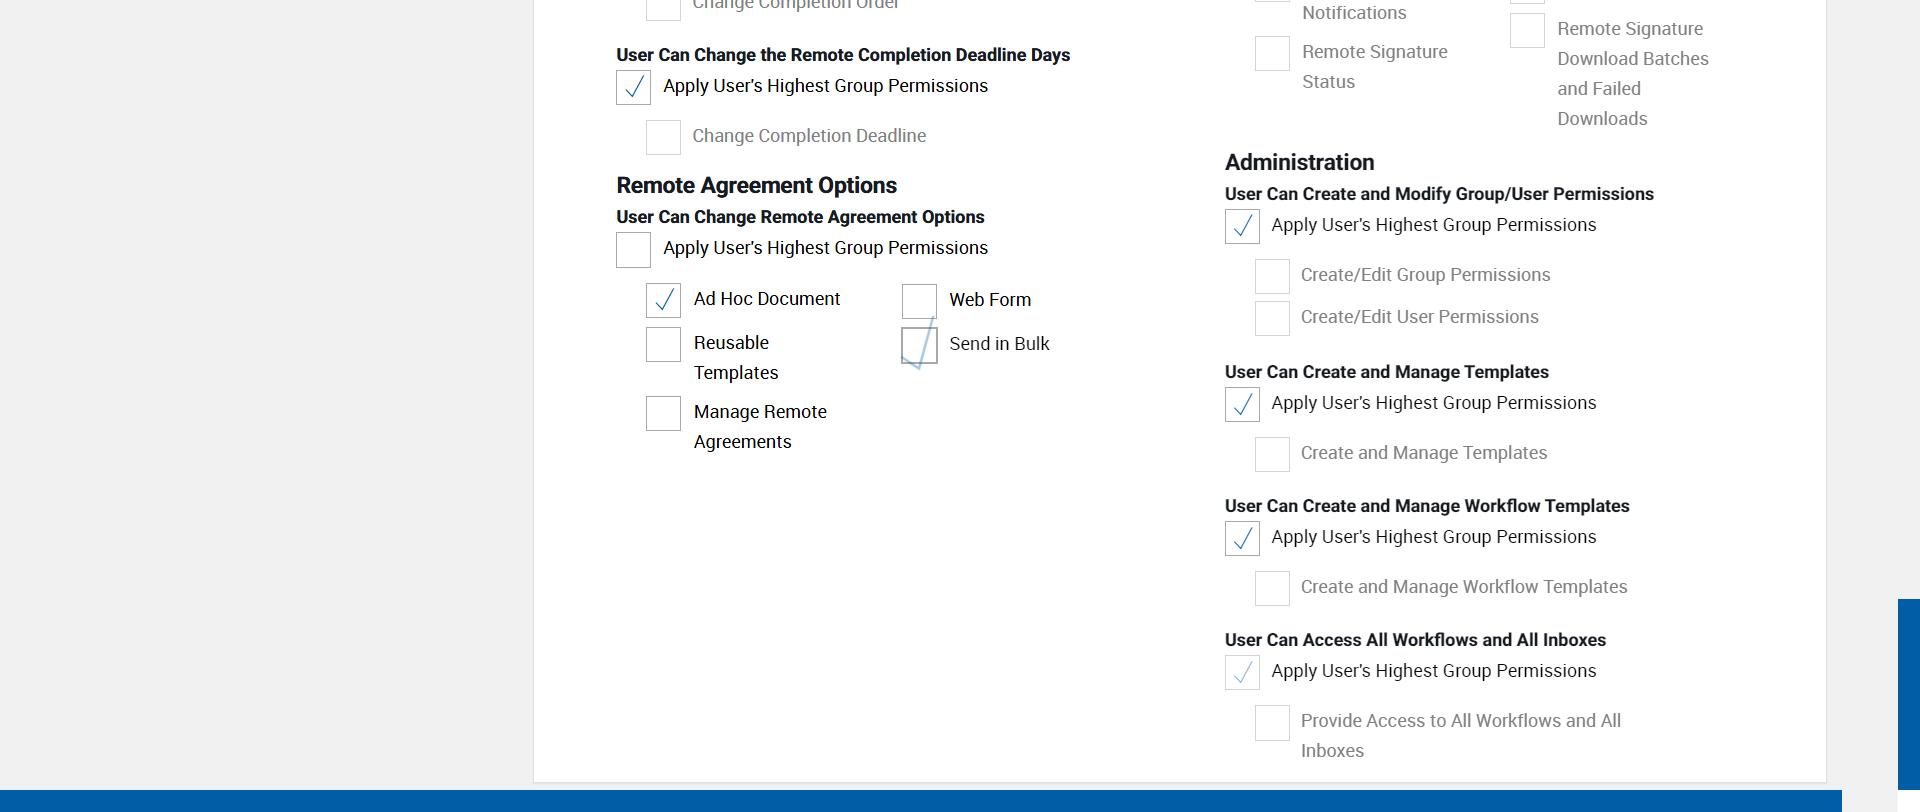This screenshot has height=812, width=1920.
Task: Enable Remote Signature Download Batches and Failed Downloads
Action: point(1527,31)
